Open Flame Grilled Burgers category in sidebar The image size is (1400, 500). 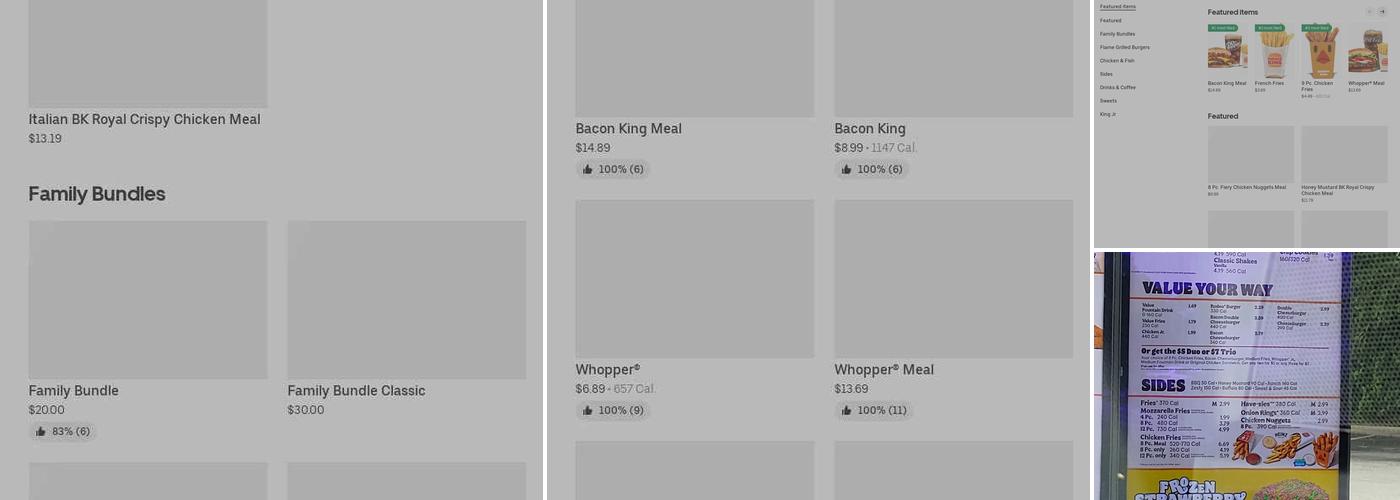1124,47
